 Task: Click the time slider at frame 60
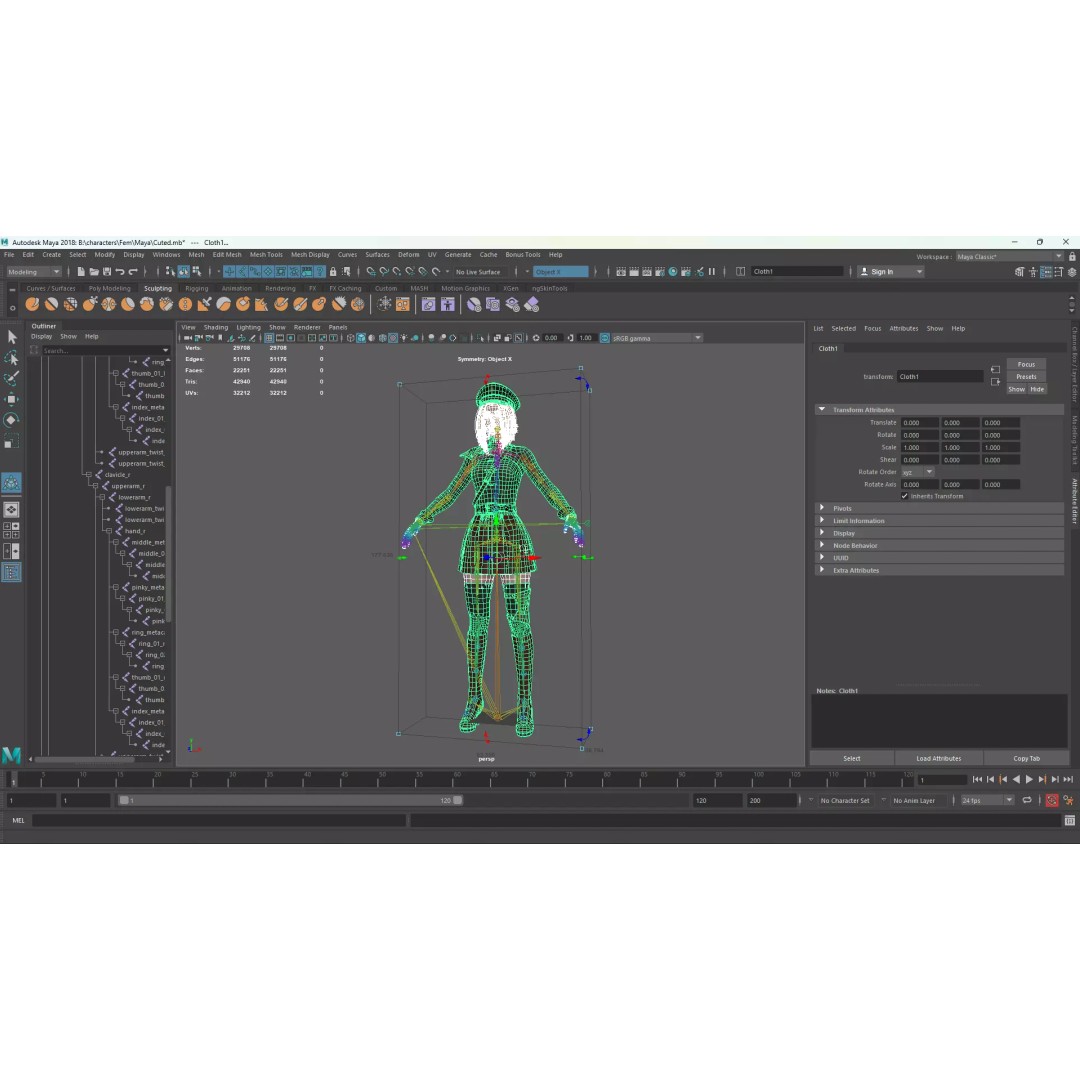(x=457, y=779)
